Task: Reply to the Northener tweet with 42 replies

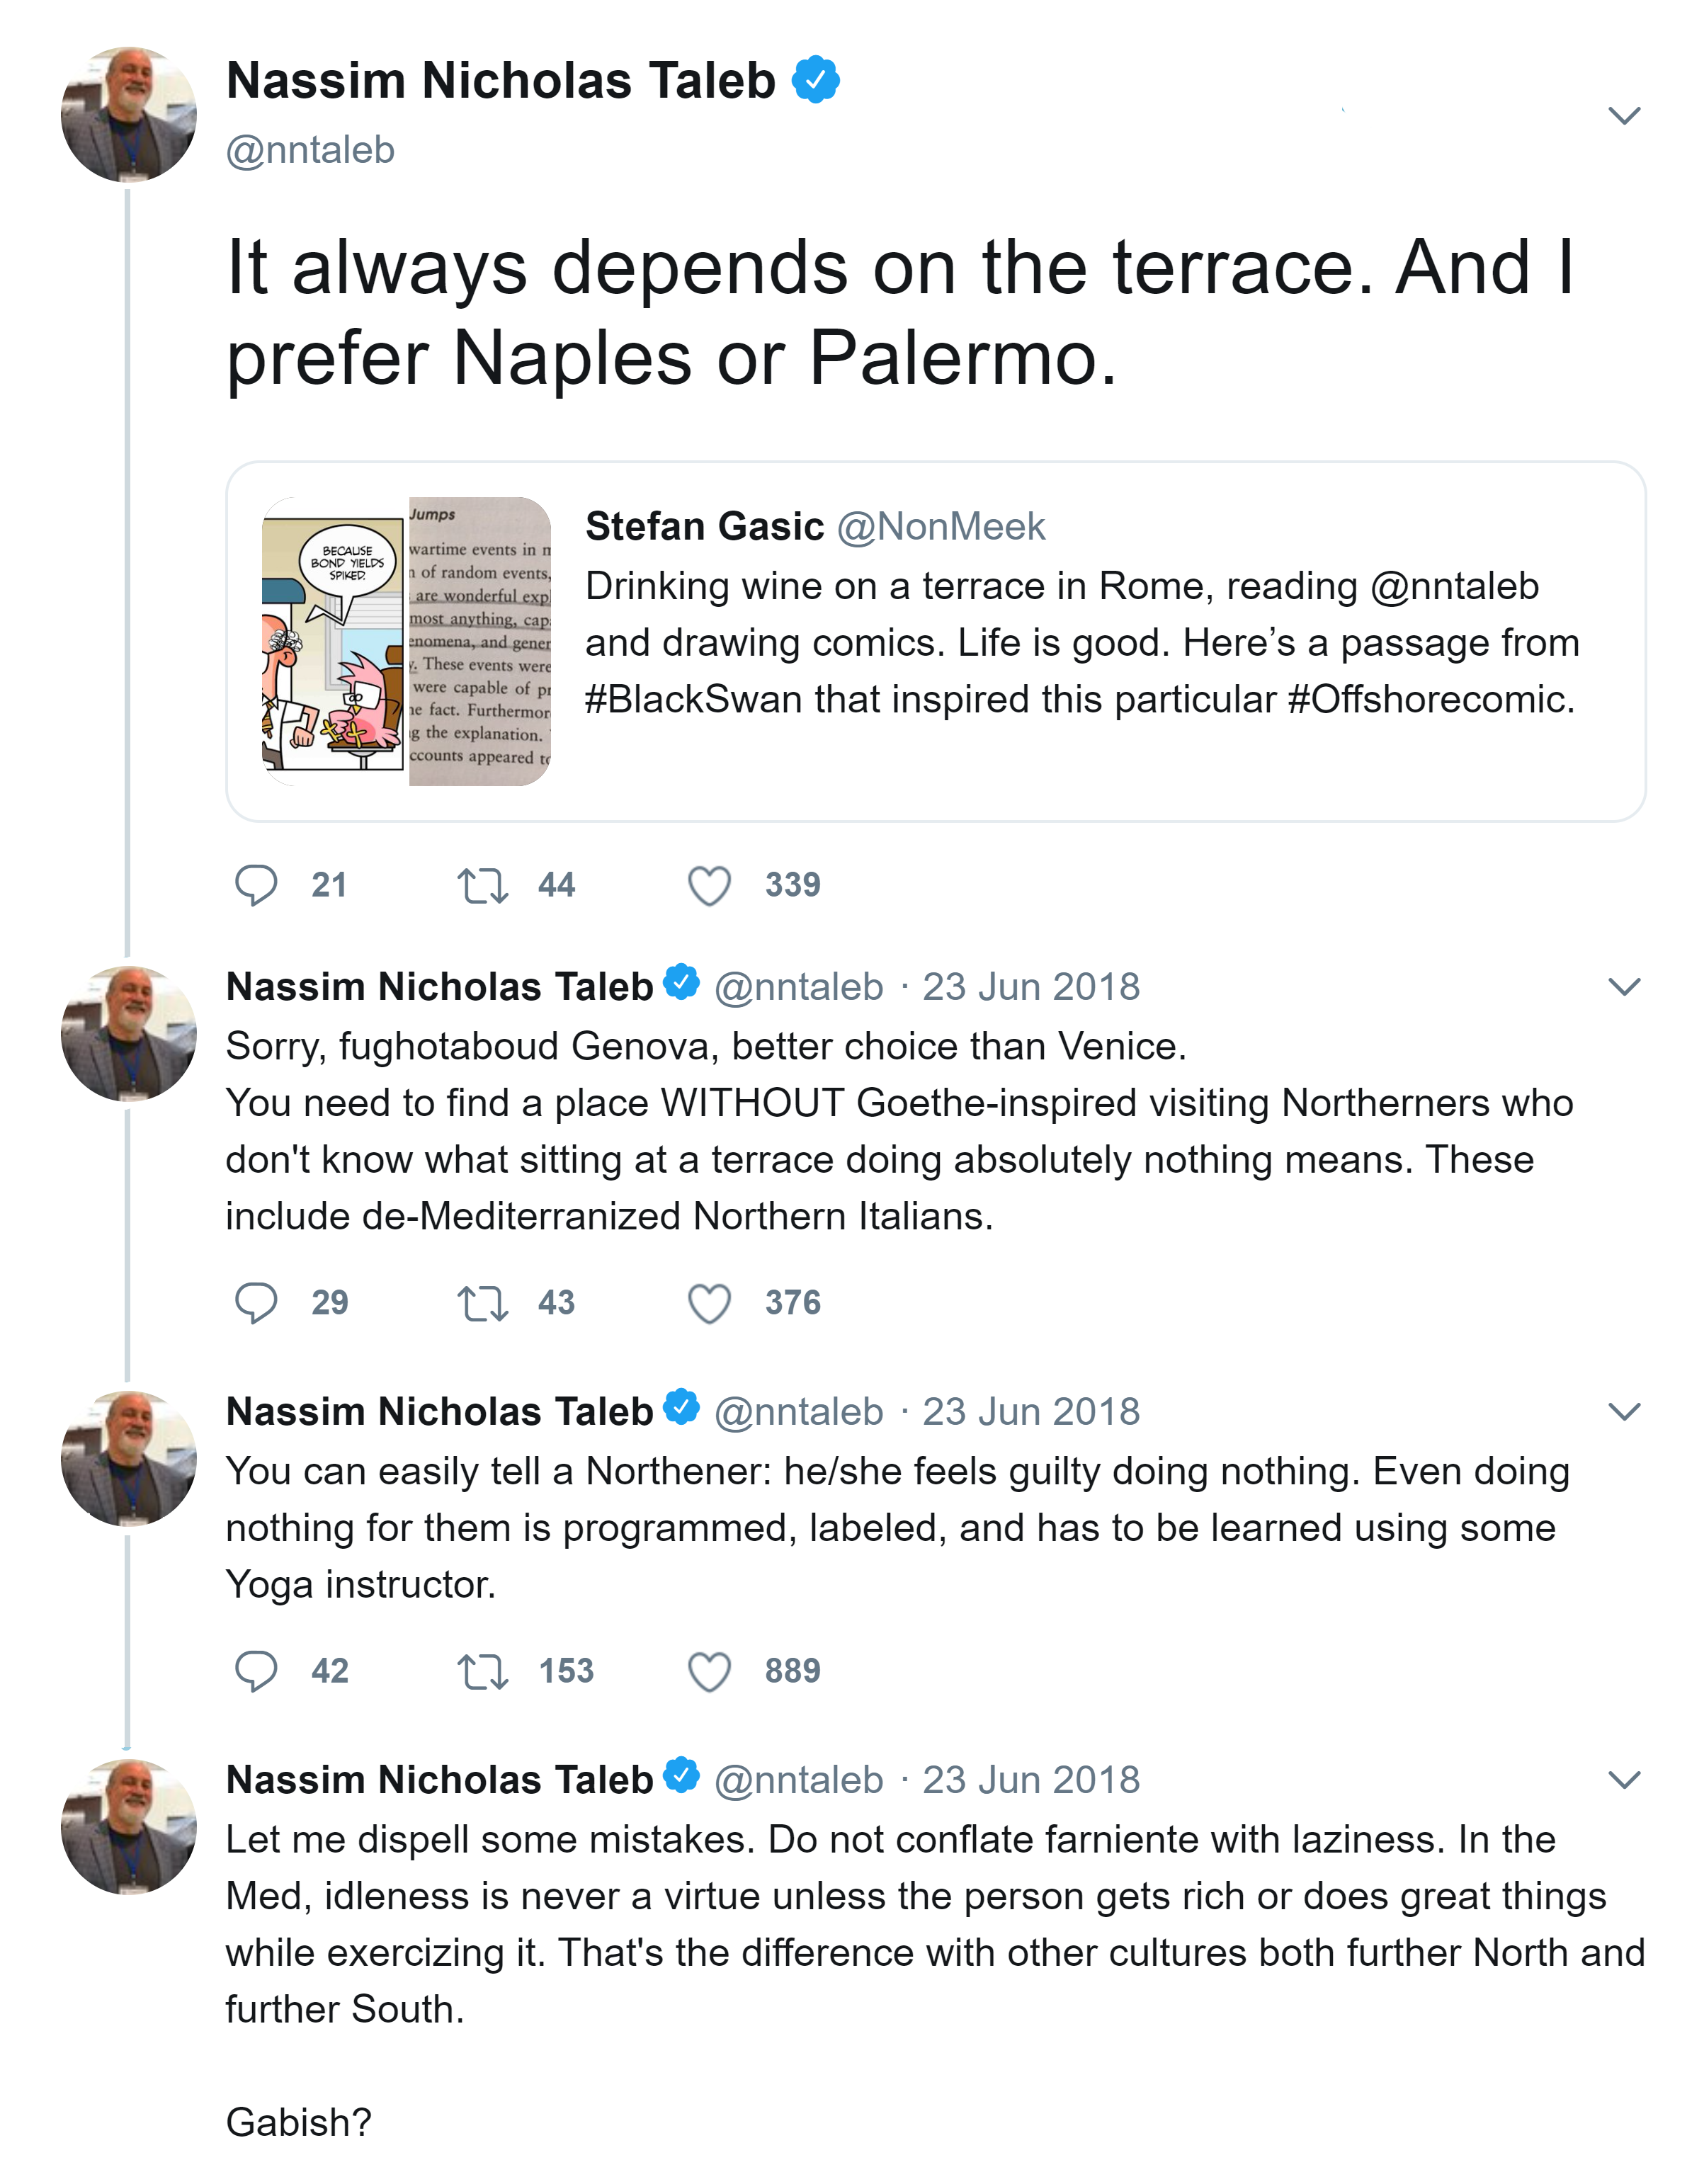Action: point(256,1670)
